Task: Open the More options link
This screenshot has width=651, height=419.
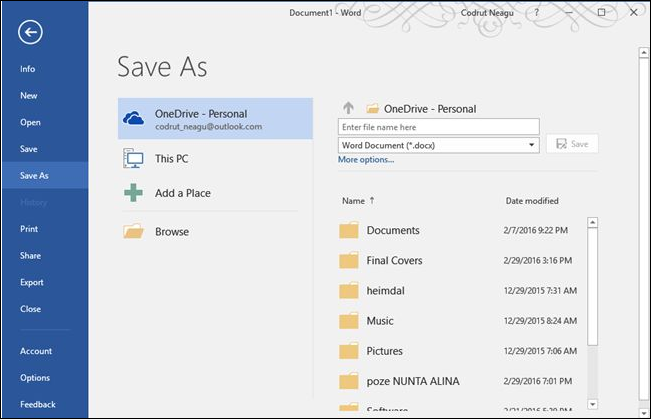Action: pos(366,159)
